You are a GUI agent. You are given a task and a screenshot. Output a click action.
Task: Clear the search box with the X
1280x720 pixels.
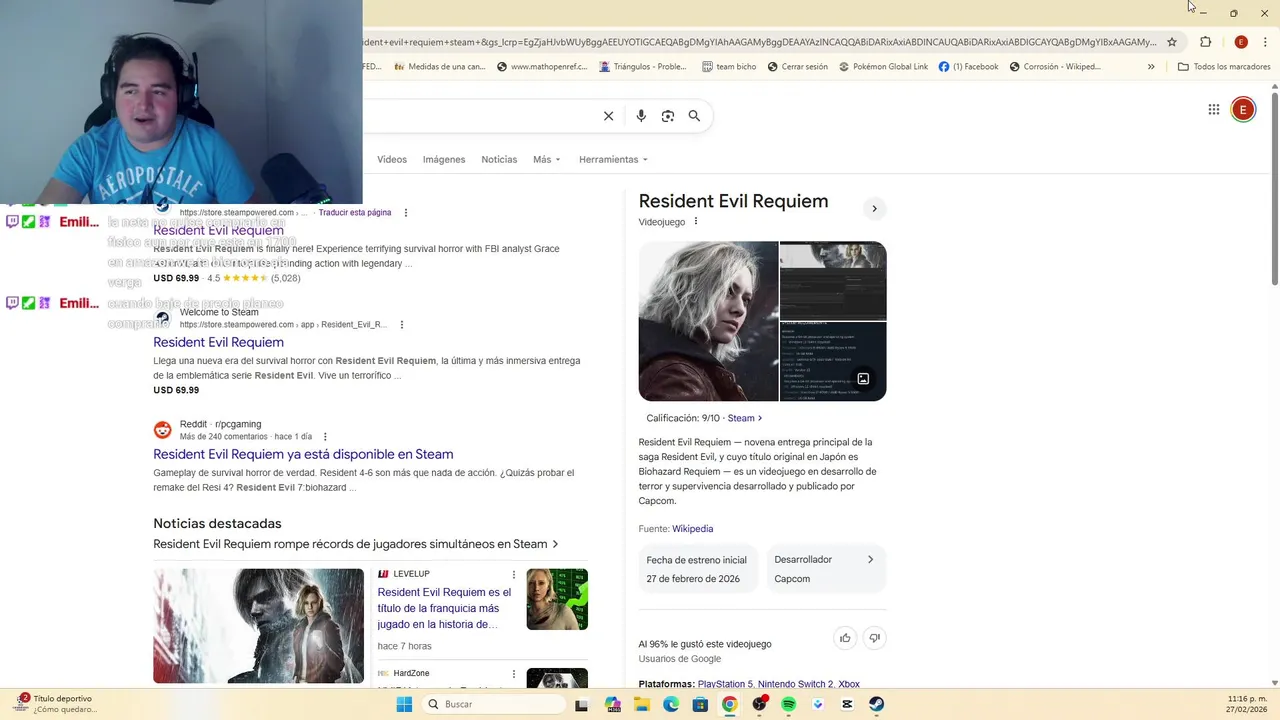click(608, 116)
